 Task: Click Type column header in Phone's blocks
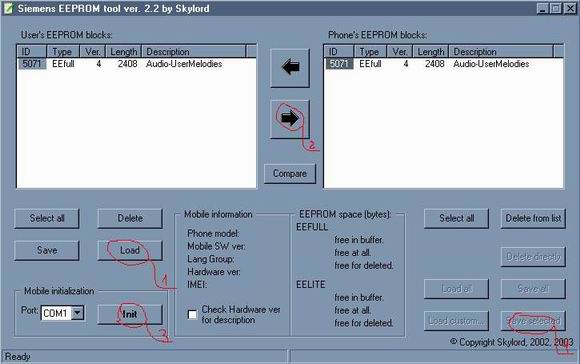coord(370,51)
